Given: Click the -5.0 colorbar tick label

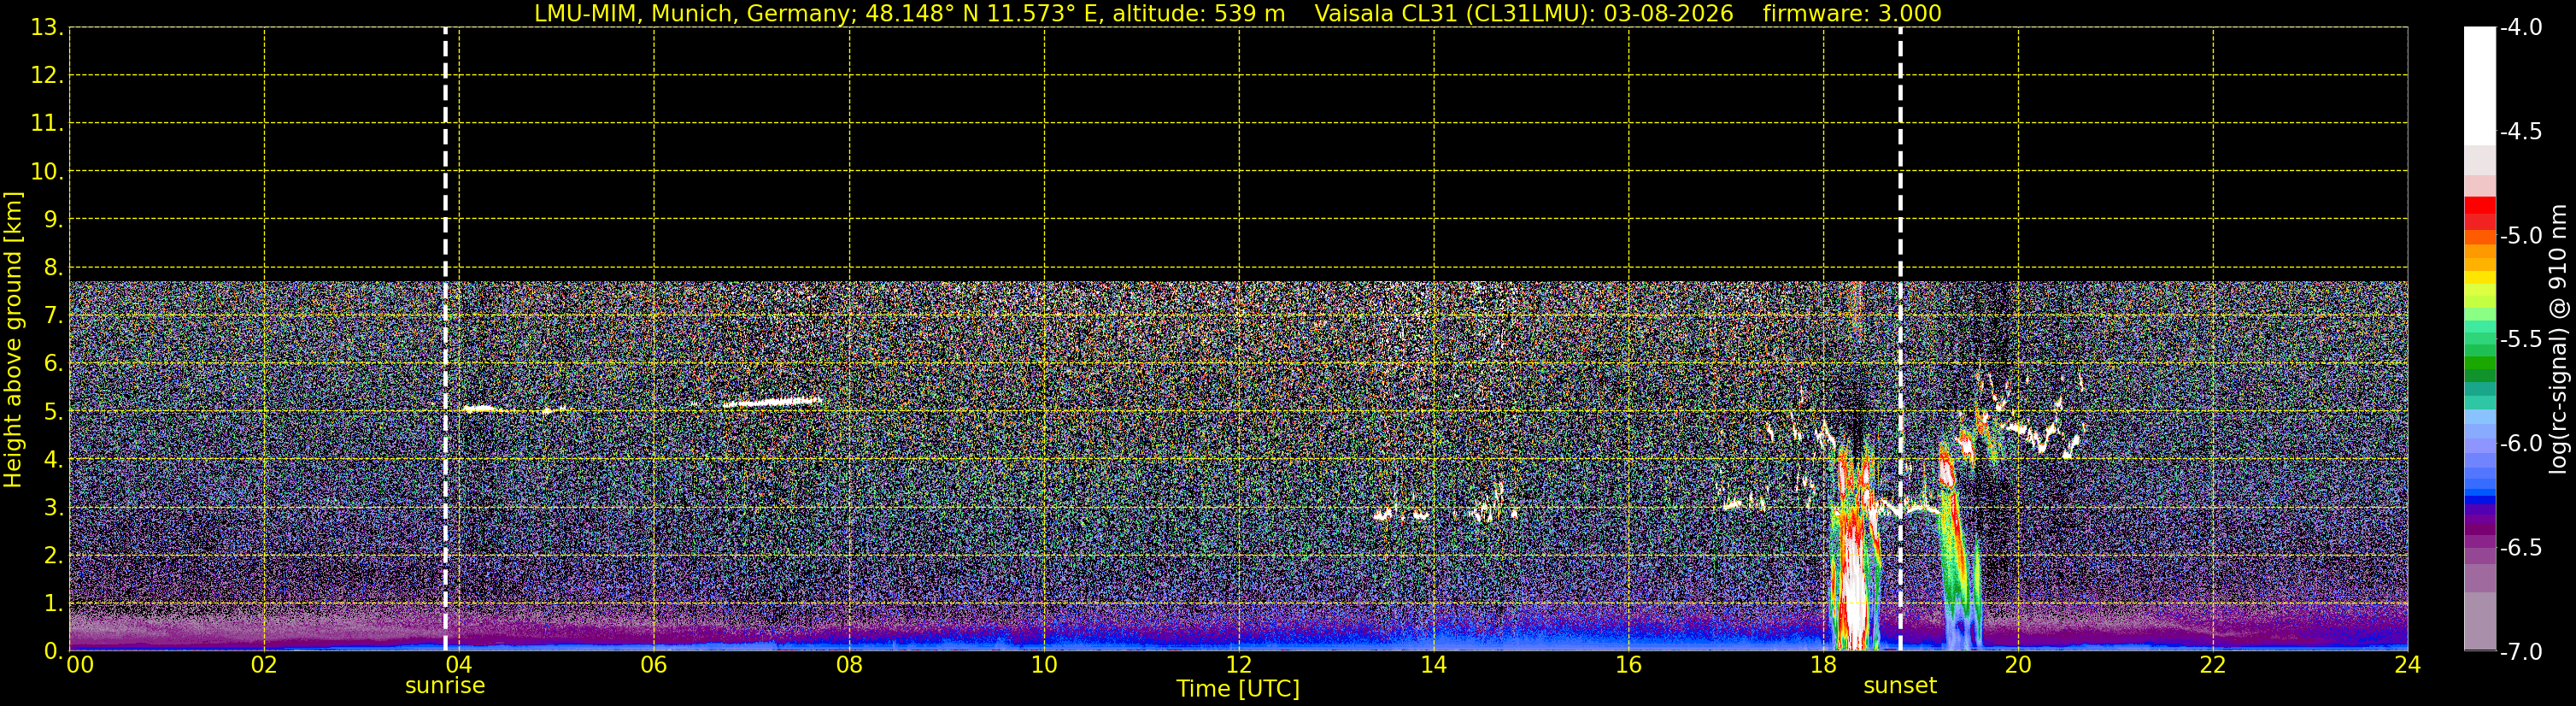Looking at the screenshot, I should click(2520, 236).
